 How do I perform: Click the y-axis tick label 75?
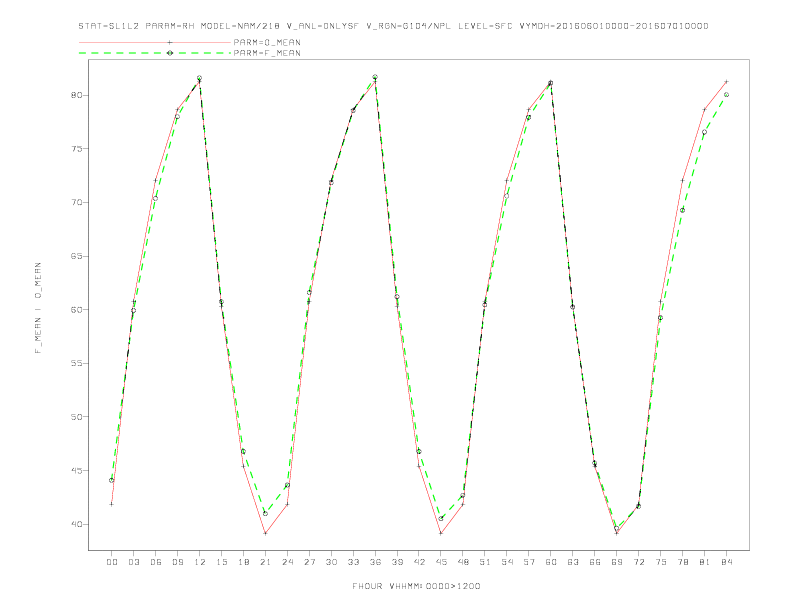coord(77,148)
